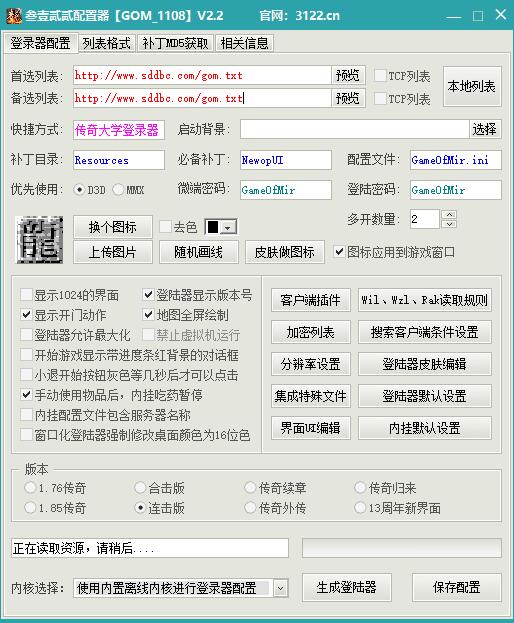Select the 合击版 version radio
Viewport: 514px width, 623px height.
[x=140, y=488]
